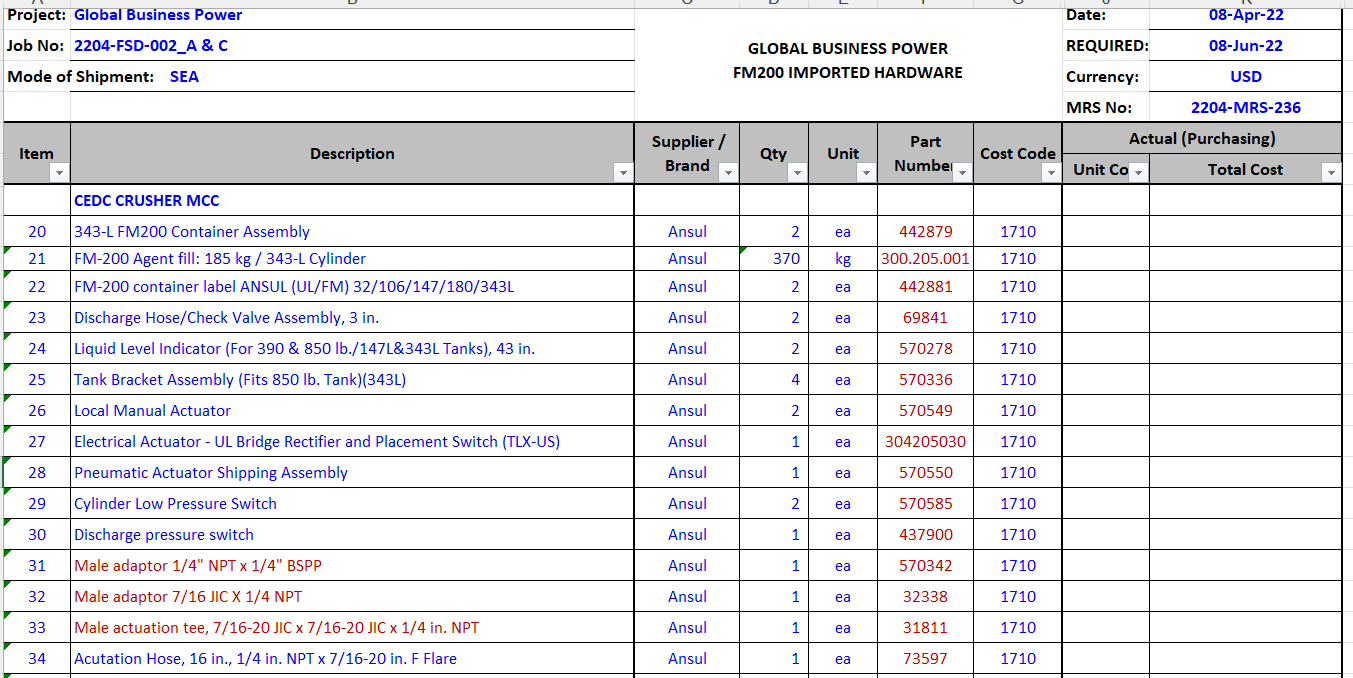Image resolution: width=1353 pixels, height=678 pixels.
Task: Open the Item column filter dropdown
Action: (59, 173)
